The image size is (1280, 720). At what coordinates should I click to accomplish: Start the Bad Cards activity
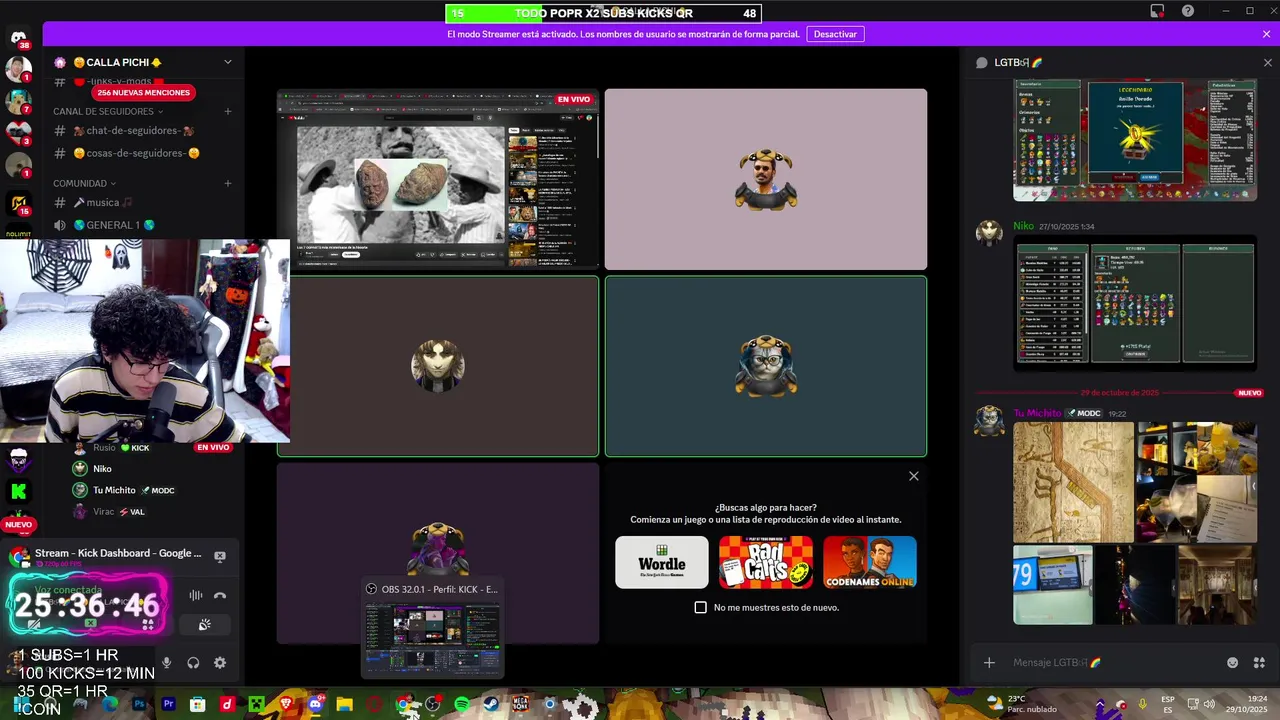tap(765, 562)
